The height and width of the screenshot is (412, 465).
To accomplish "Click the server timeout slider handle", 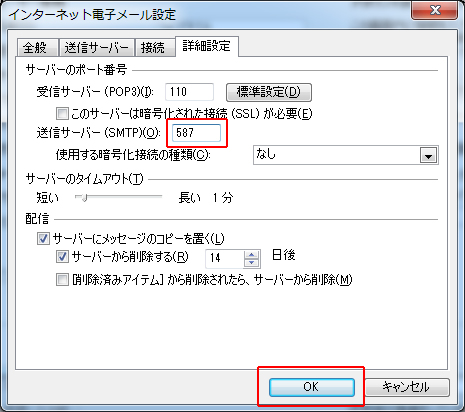I will coord(84,198).
